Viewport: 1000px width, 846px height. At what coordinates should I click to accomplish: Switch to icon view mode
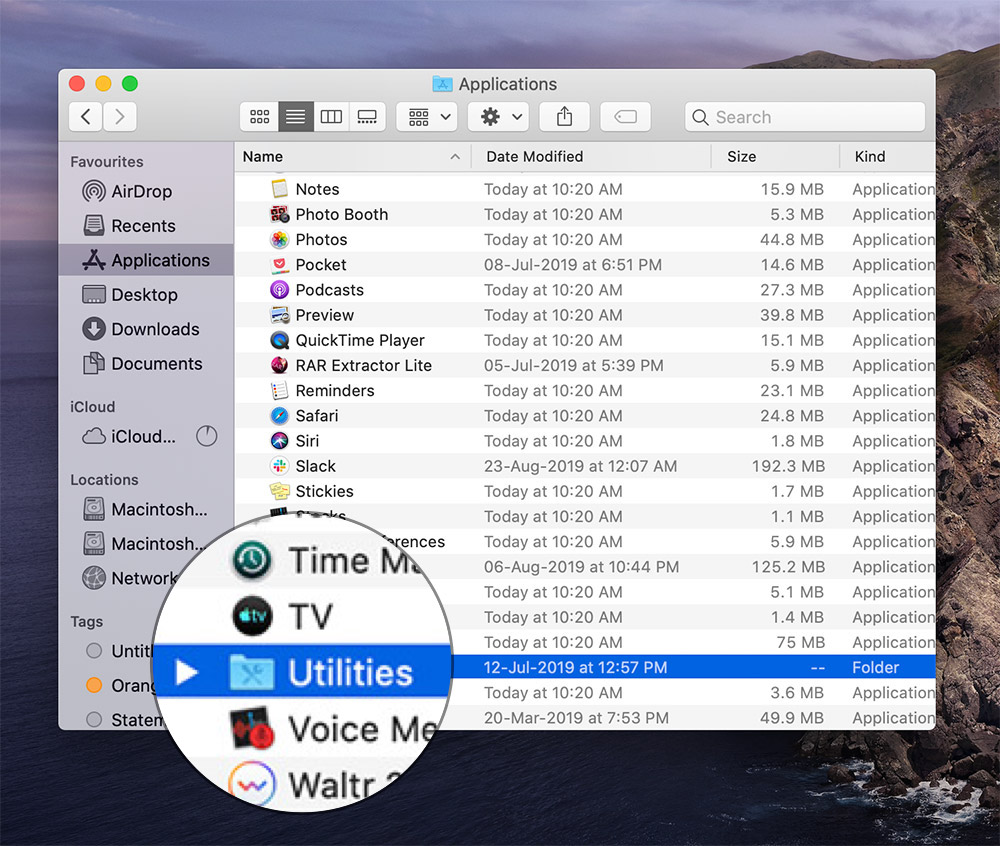(259, 116)
